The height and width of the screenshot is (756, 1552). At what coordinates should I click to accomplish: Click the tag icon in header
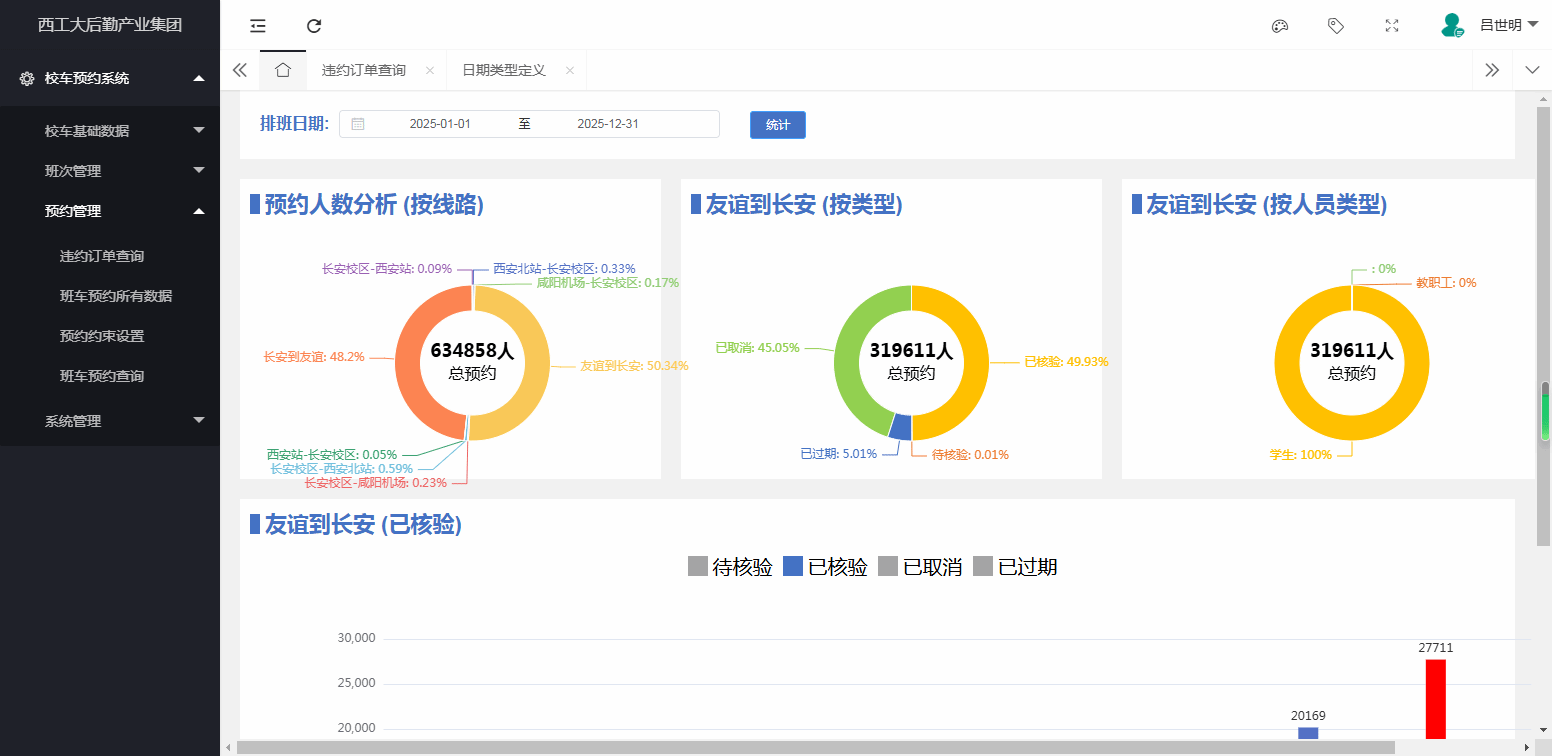pyautogui.click(x=1335, y=26)
